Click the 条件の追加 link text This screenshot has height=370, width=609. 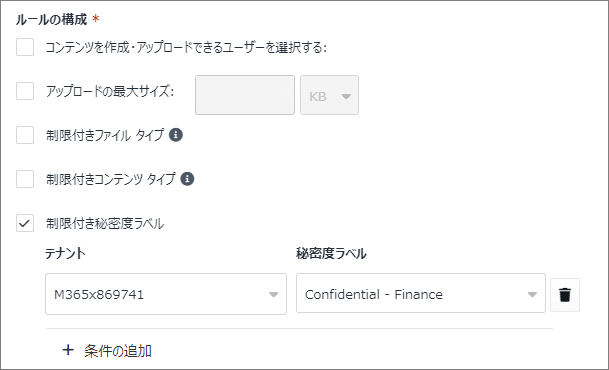pyautogui.click(x=118, y=351)
